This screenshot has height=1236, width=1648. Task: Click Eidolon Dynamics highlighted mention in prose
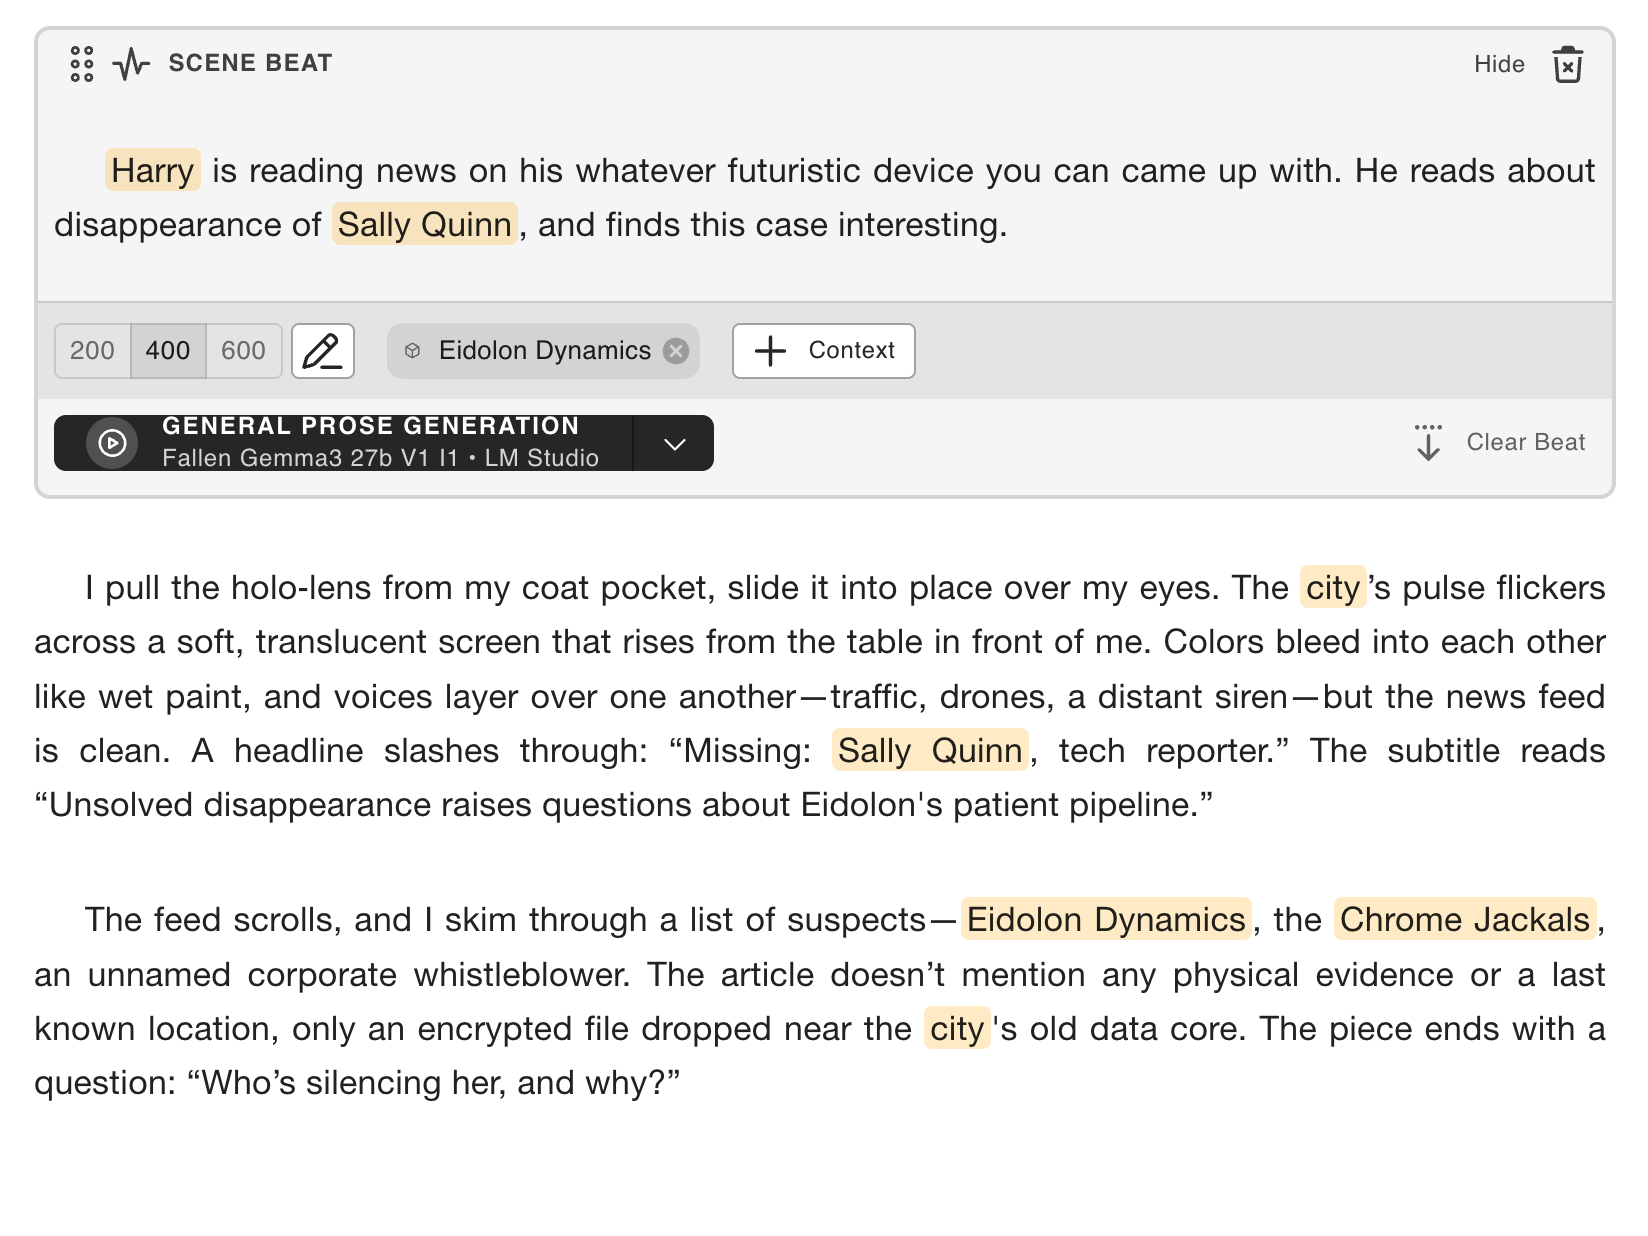point(1105,920)
